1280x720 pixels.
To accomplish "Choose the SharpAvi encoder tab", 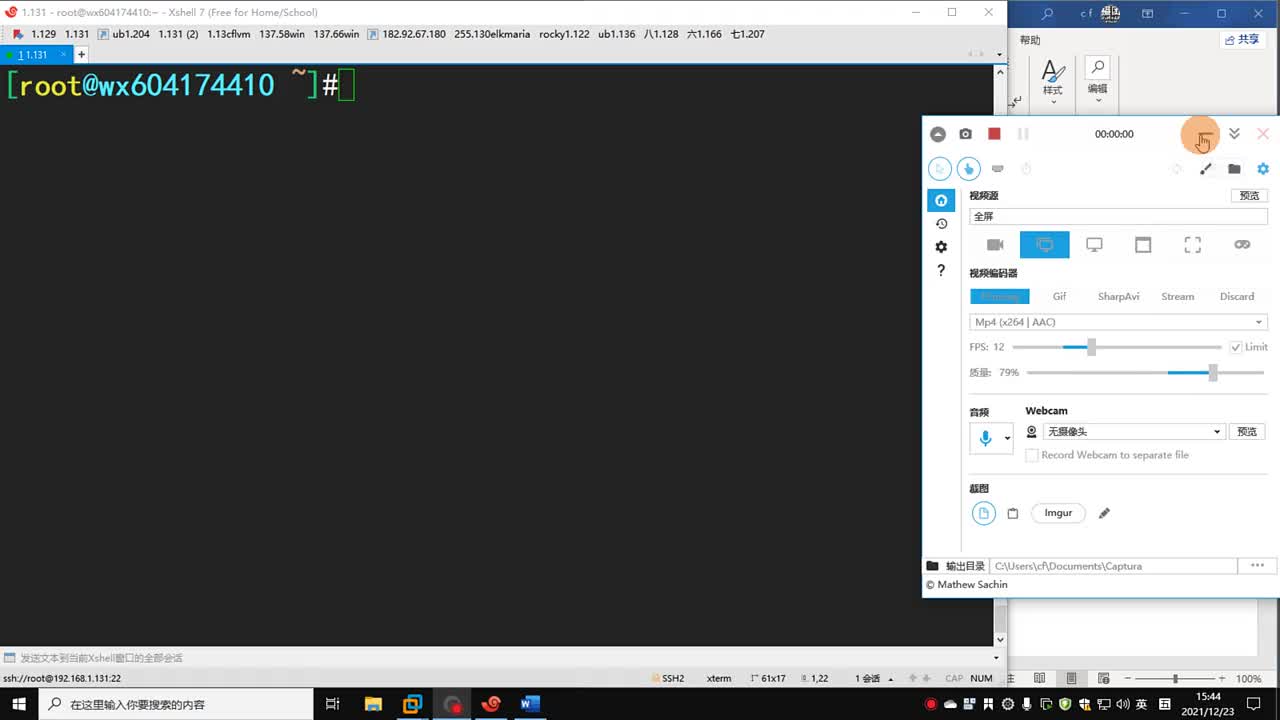I will tap(1118, 297).
